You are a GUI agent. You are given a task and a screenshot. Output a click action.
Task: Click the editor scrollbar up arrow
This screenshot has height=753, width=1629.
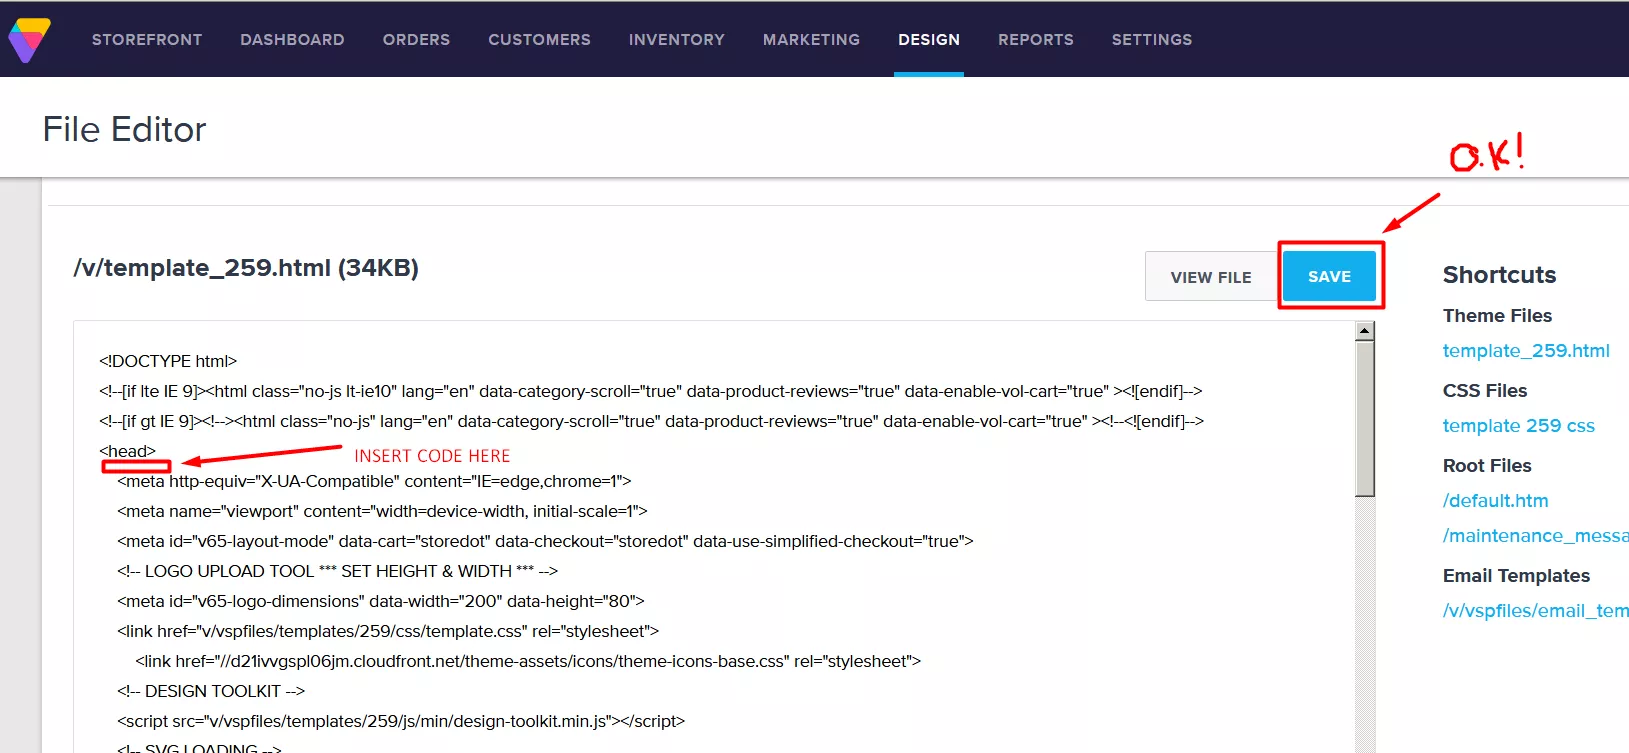(1365, 331)
